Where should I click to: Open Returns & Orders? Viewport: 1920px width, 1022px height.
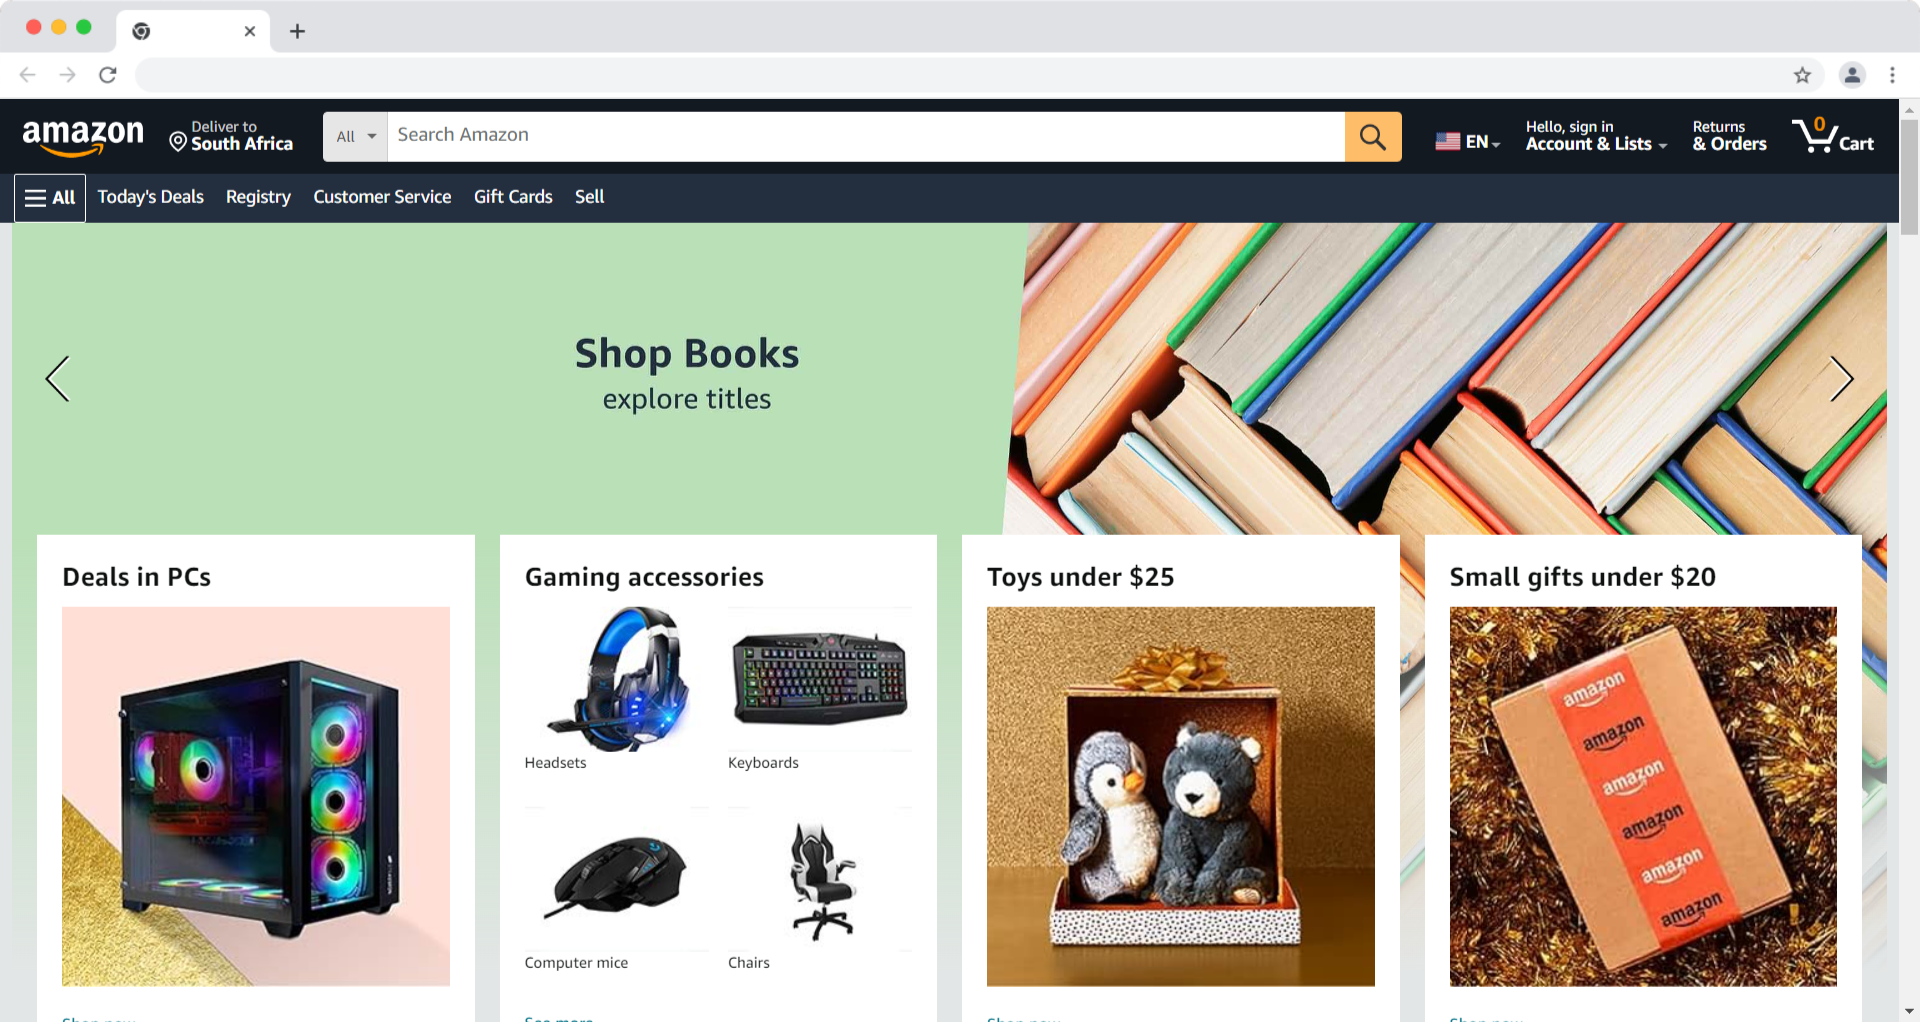click(1729, 136)
